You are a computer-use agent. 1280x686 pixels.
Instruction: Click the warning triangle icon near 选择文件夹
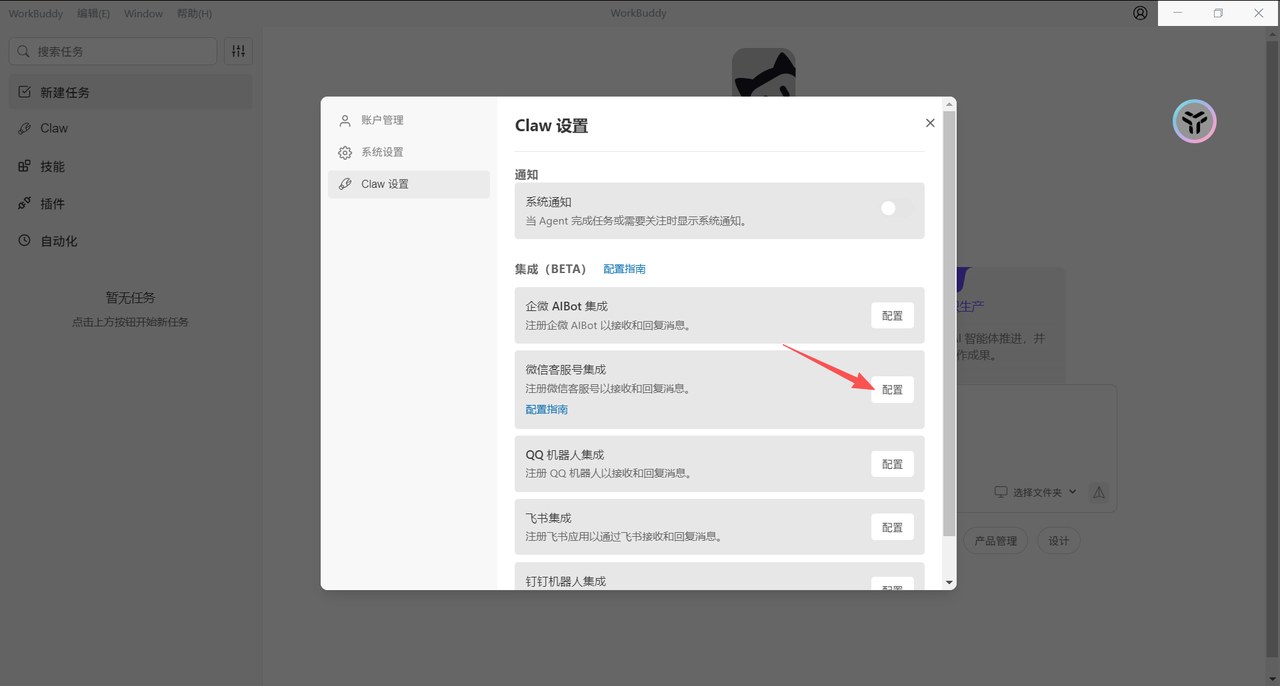(1099, 492)
